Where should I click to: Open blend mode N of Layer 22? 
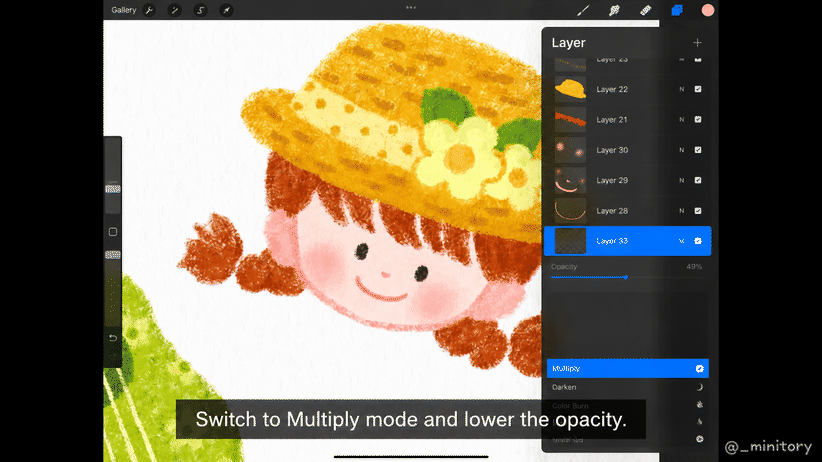point(682,89)
